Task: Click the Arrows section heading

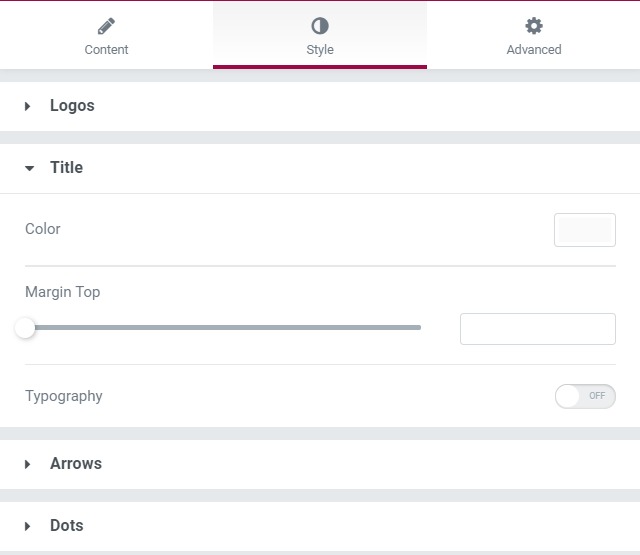Action: 76,464
